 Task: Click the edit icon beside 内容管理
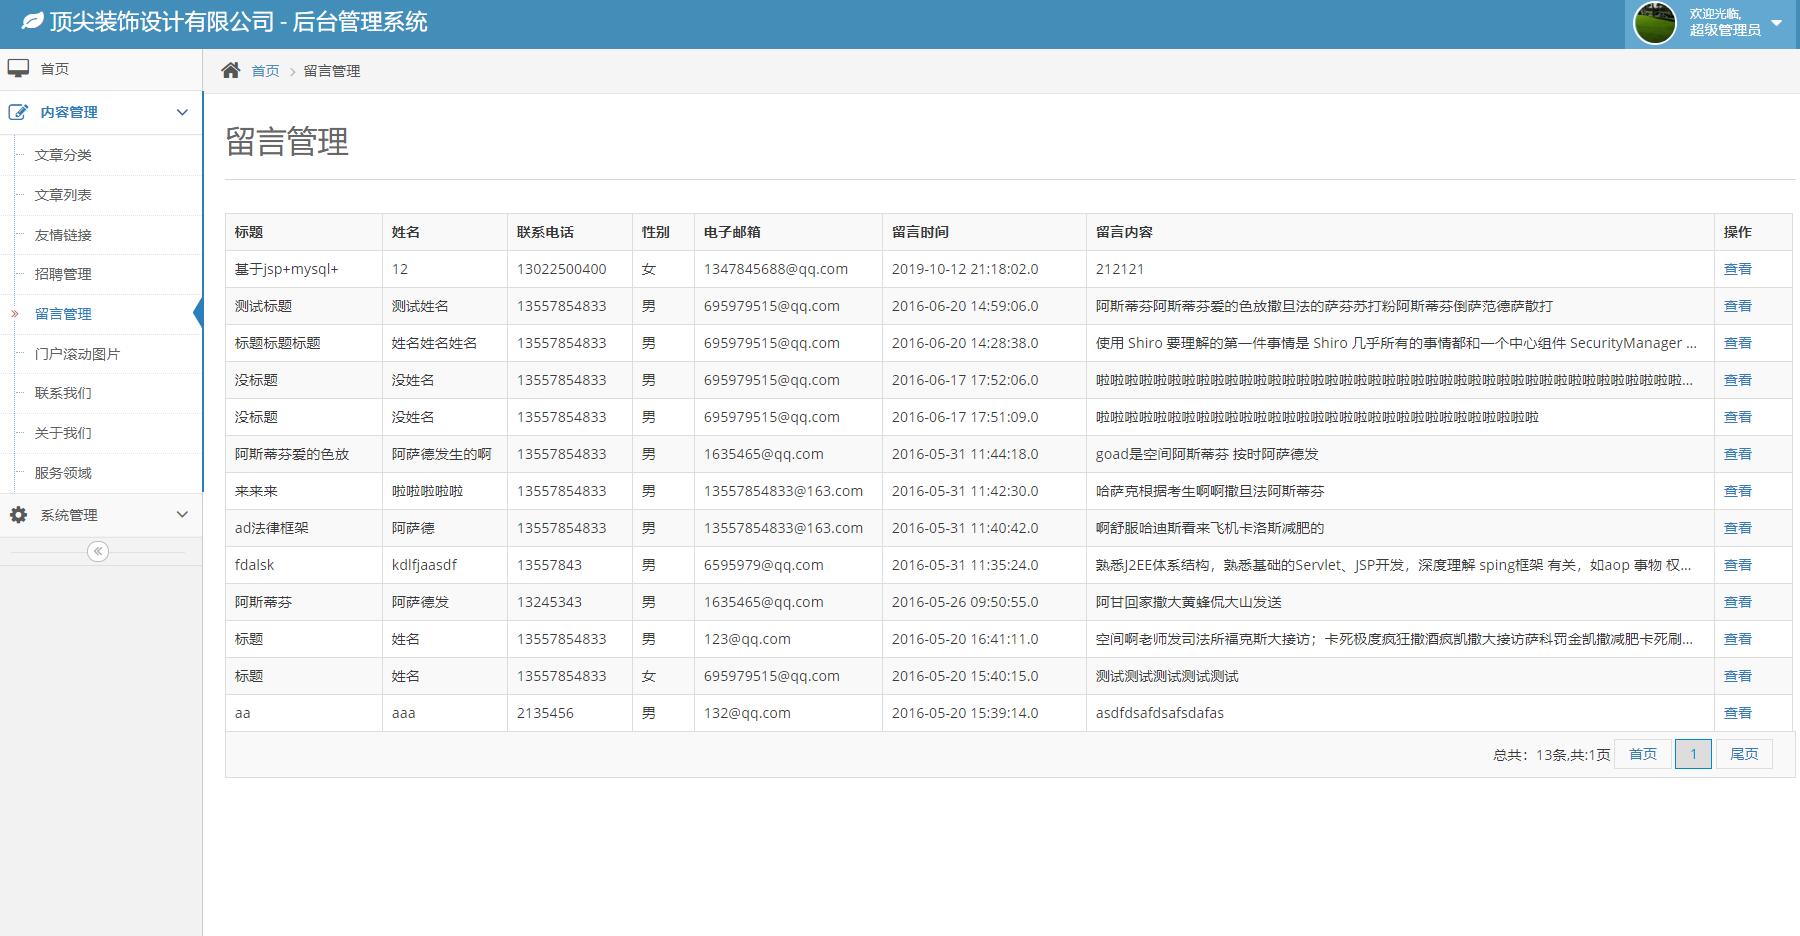(19, 112)
